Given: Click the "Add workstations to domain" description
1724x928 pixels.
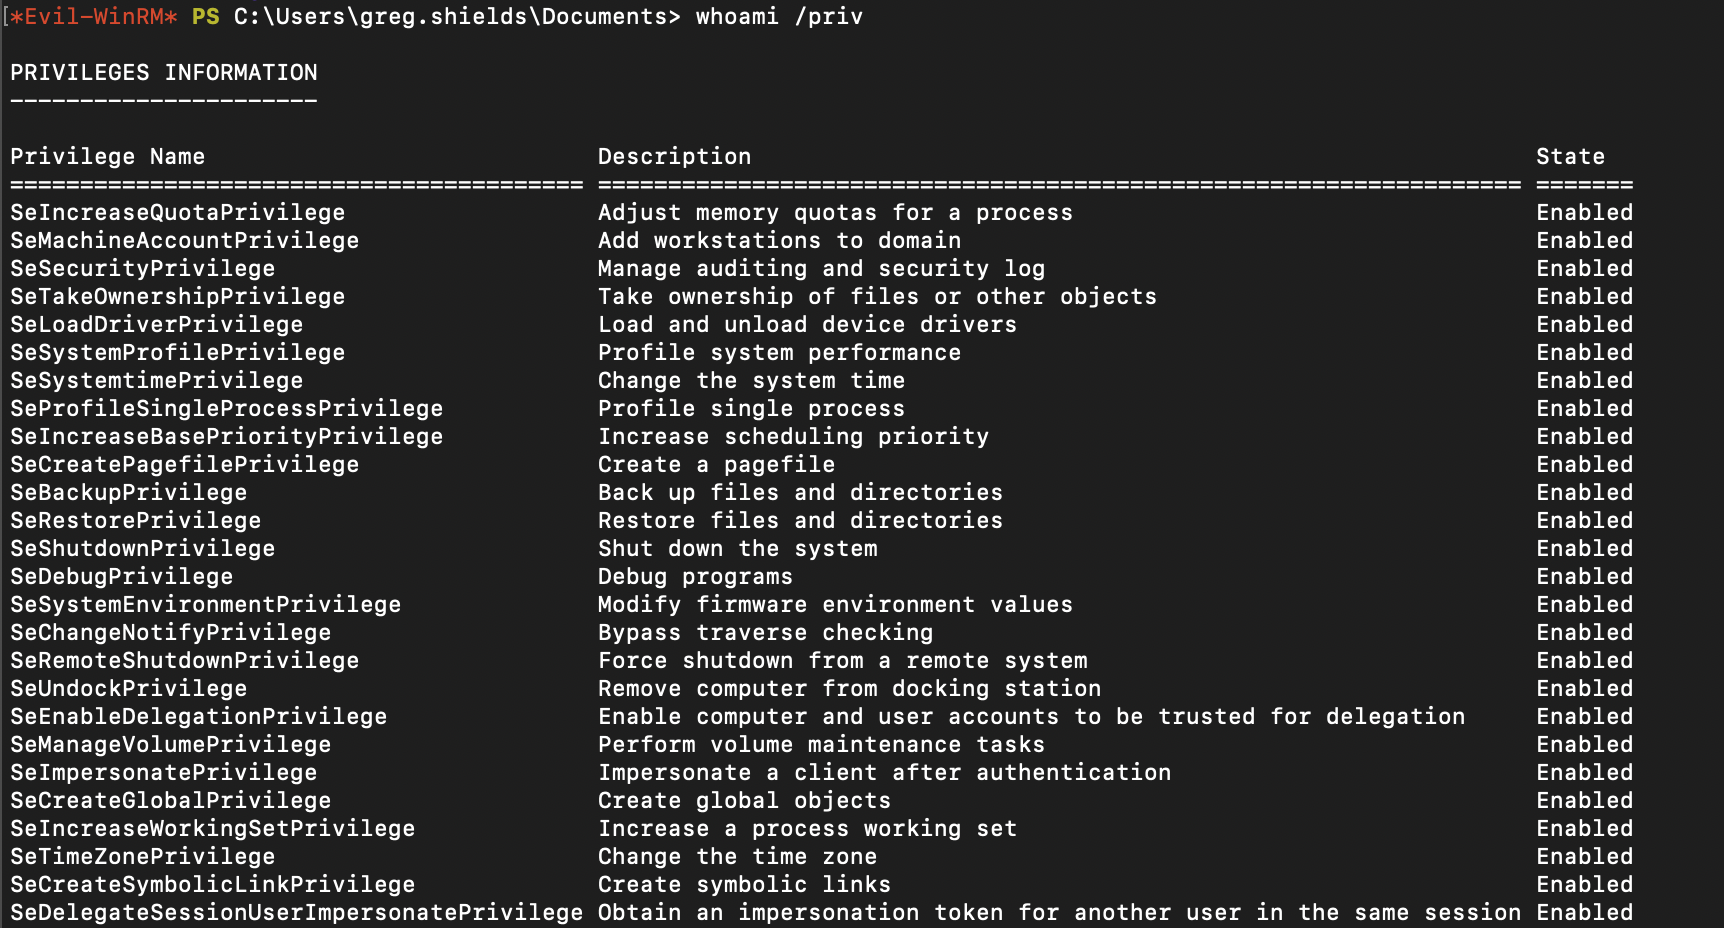Looking at the screenshot, I should pos(779,241).
